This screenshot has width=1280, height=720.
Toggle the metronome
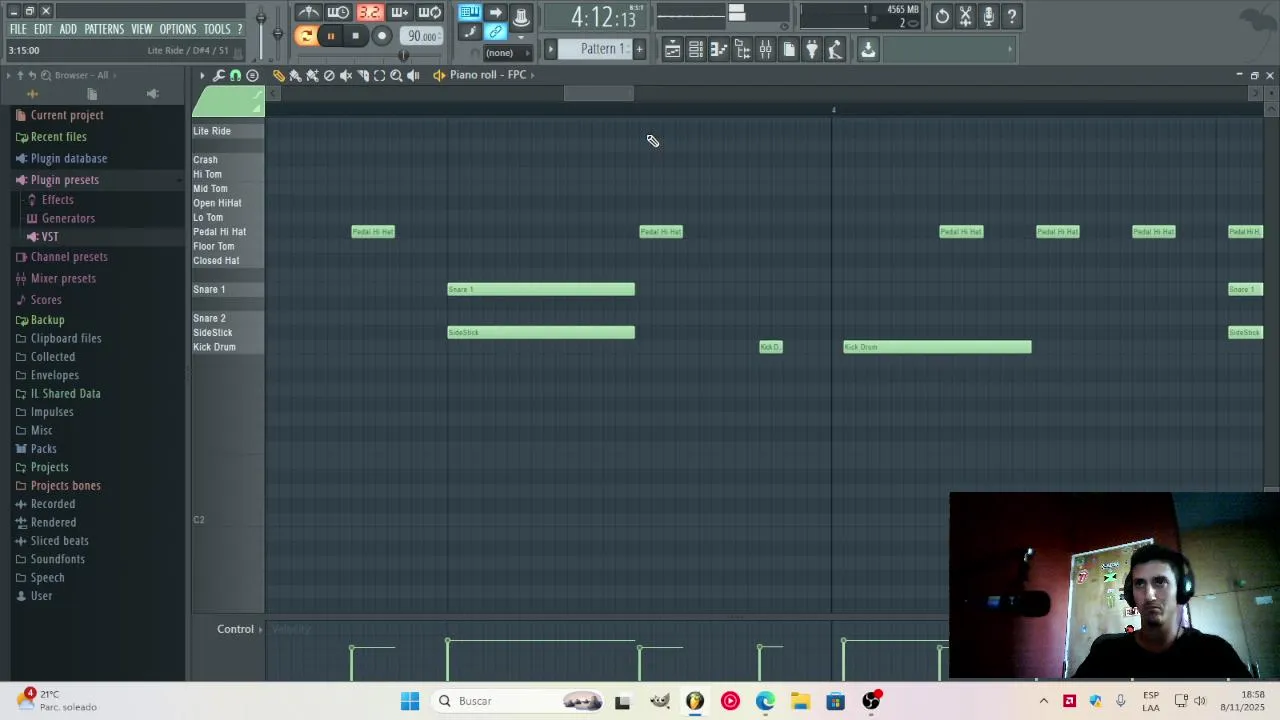(309, 13)
